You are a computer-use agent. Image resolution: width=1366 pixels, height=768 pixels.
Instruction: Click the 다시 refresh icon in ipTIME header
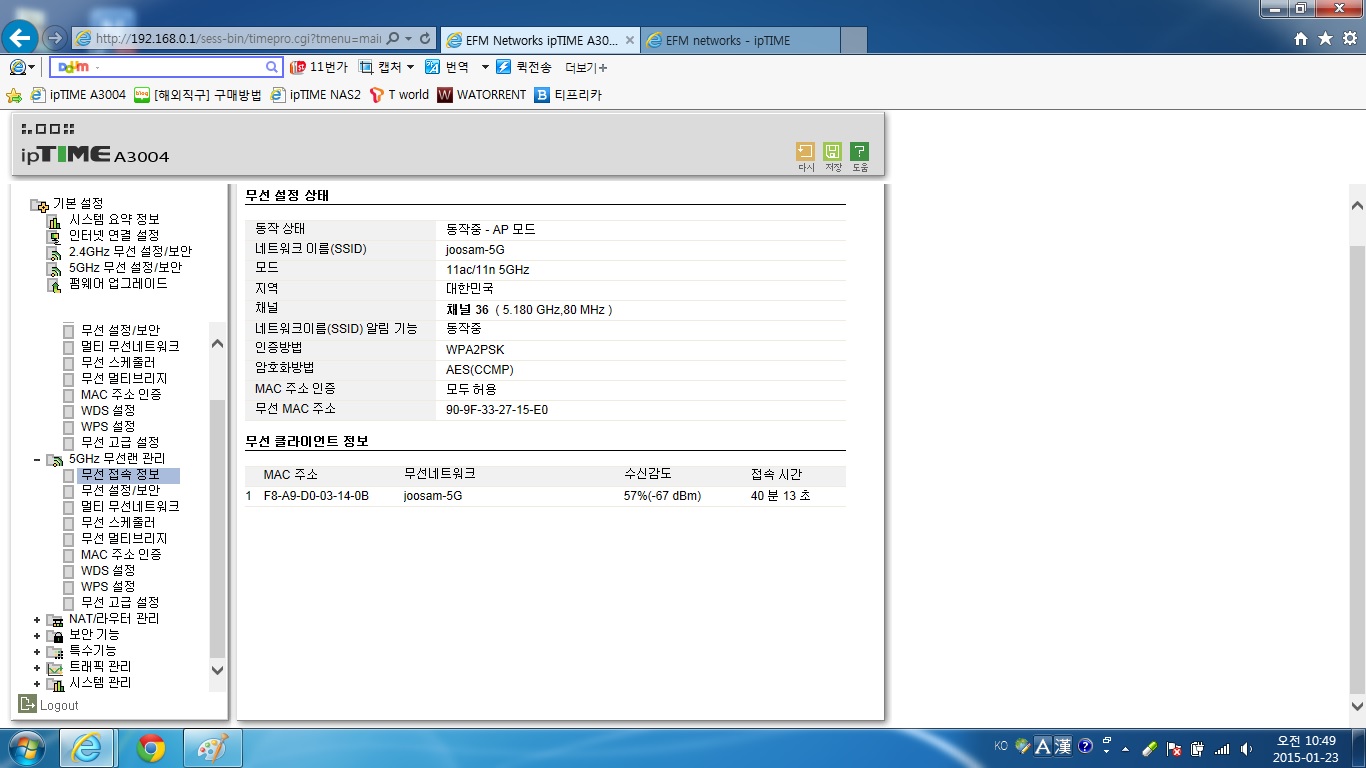(805, 151)
